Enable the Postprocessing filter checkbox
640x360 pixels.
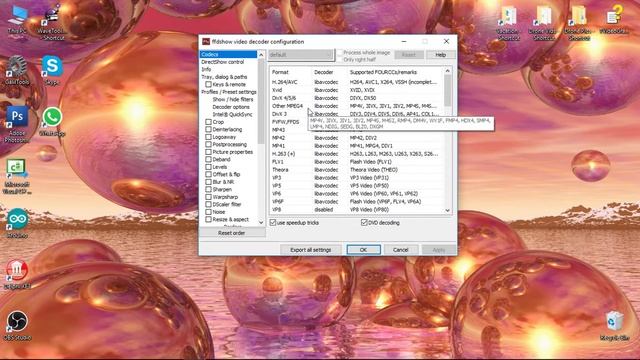click(x=208, y=144)
